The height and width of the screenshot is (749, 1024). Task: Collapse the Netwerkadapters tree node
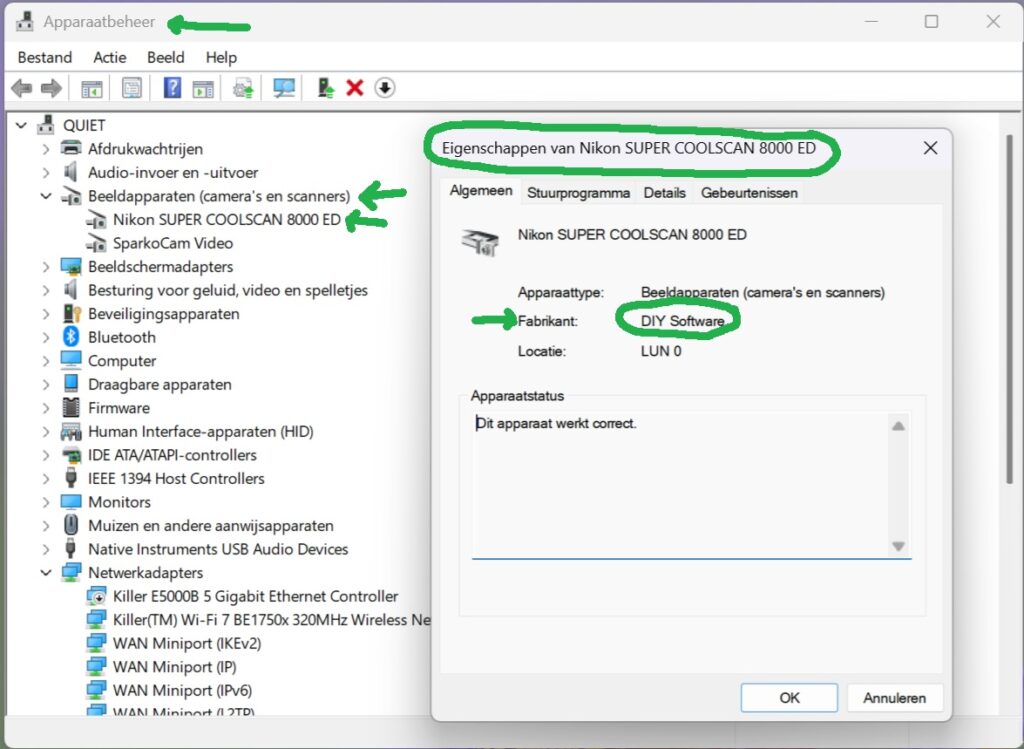[46, 573]
